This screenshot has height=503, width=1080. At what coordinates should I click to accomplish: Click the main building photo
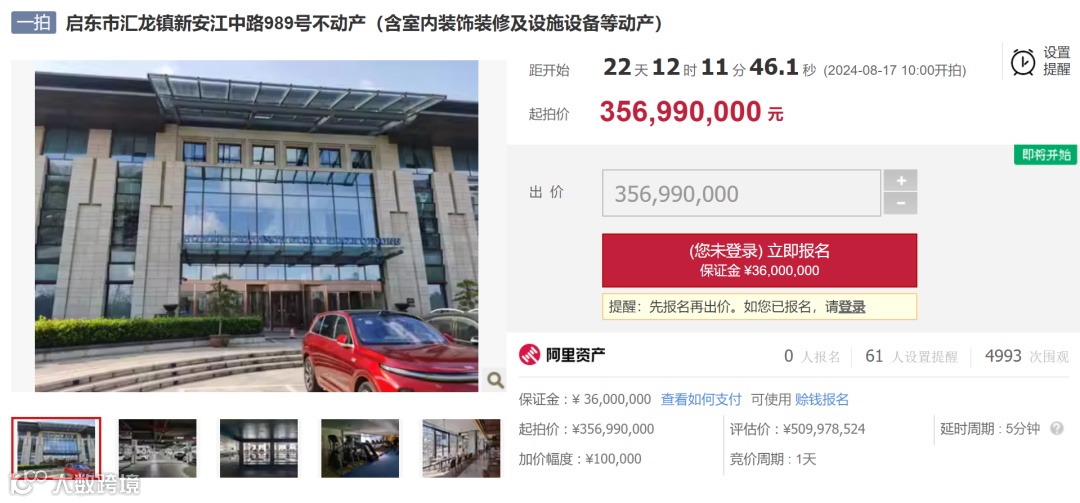tap(256, 226)
